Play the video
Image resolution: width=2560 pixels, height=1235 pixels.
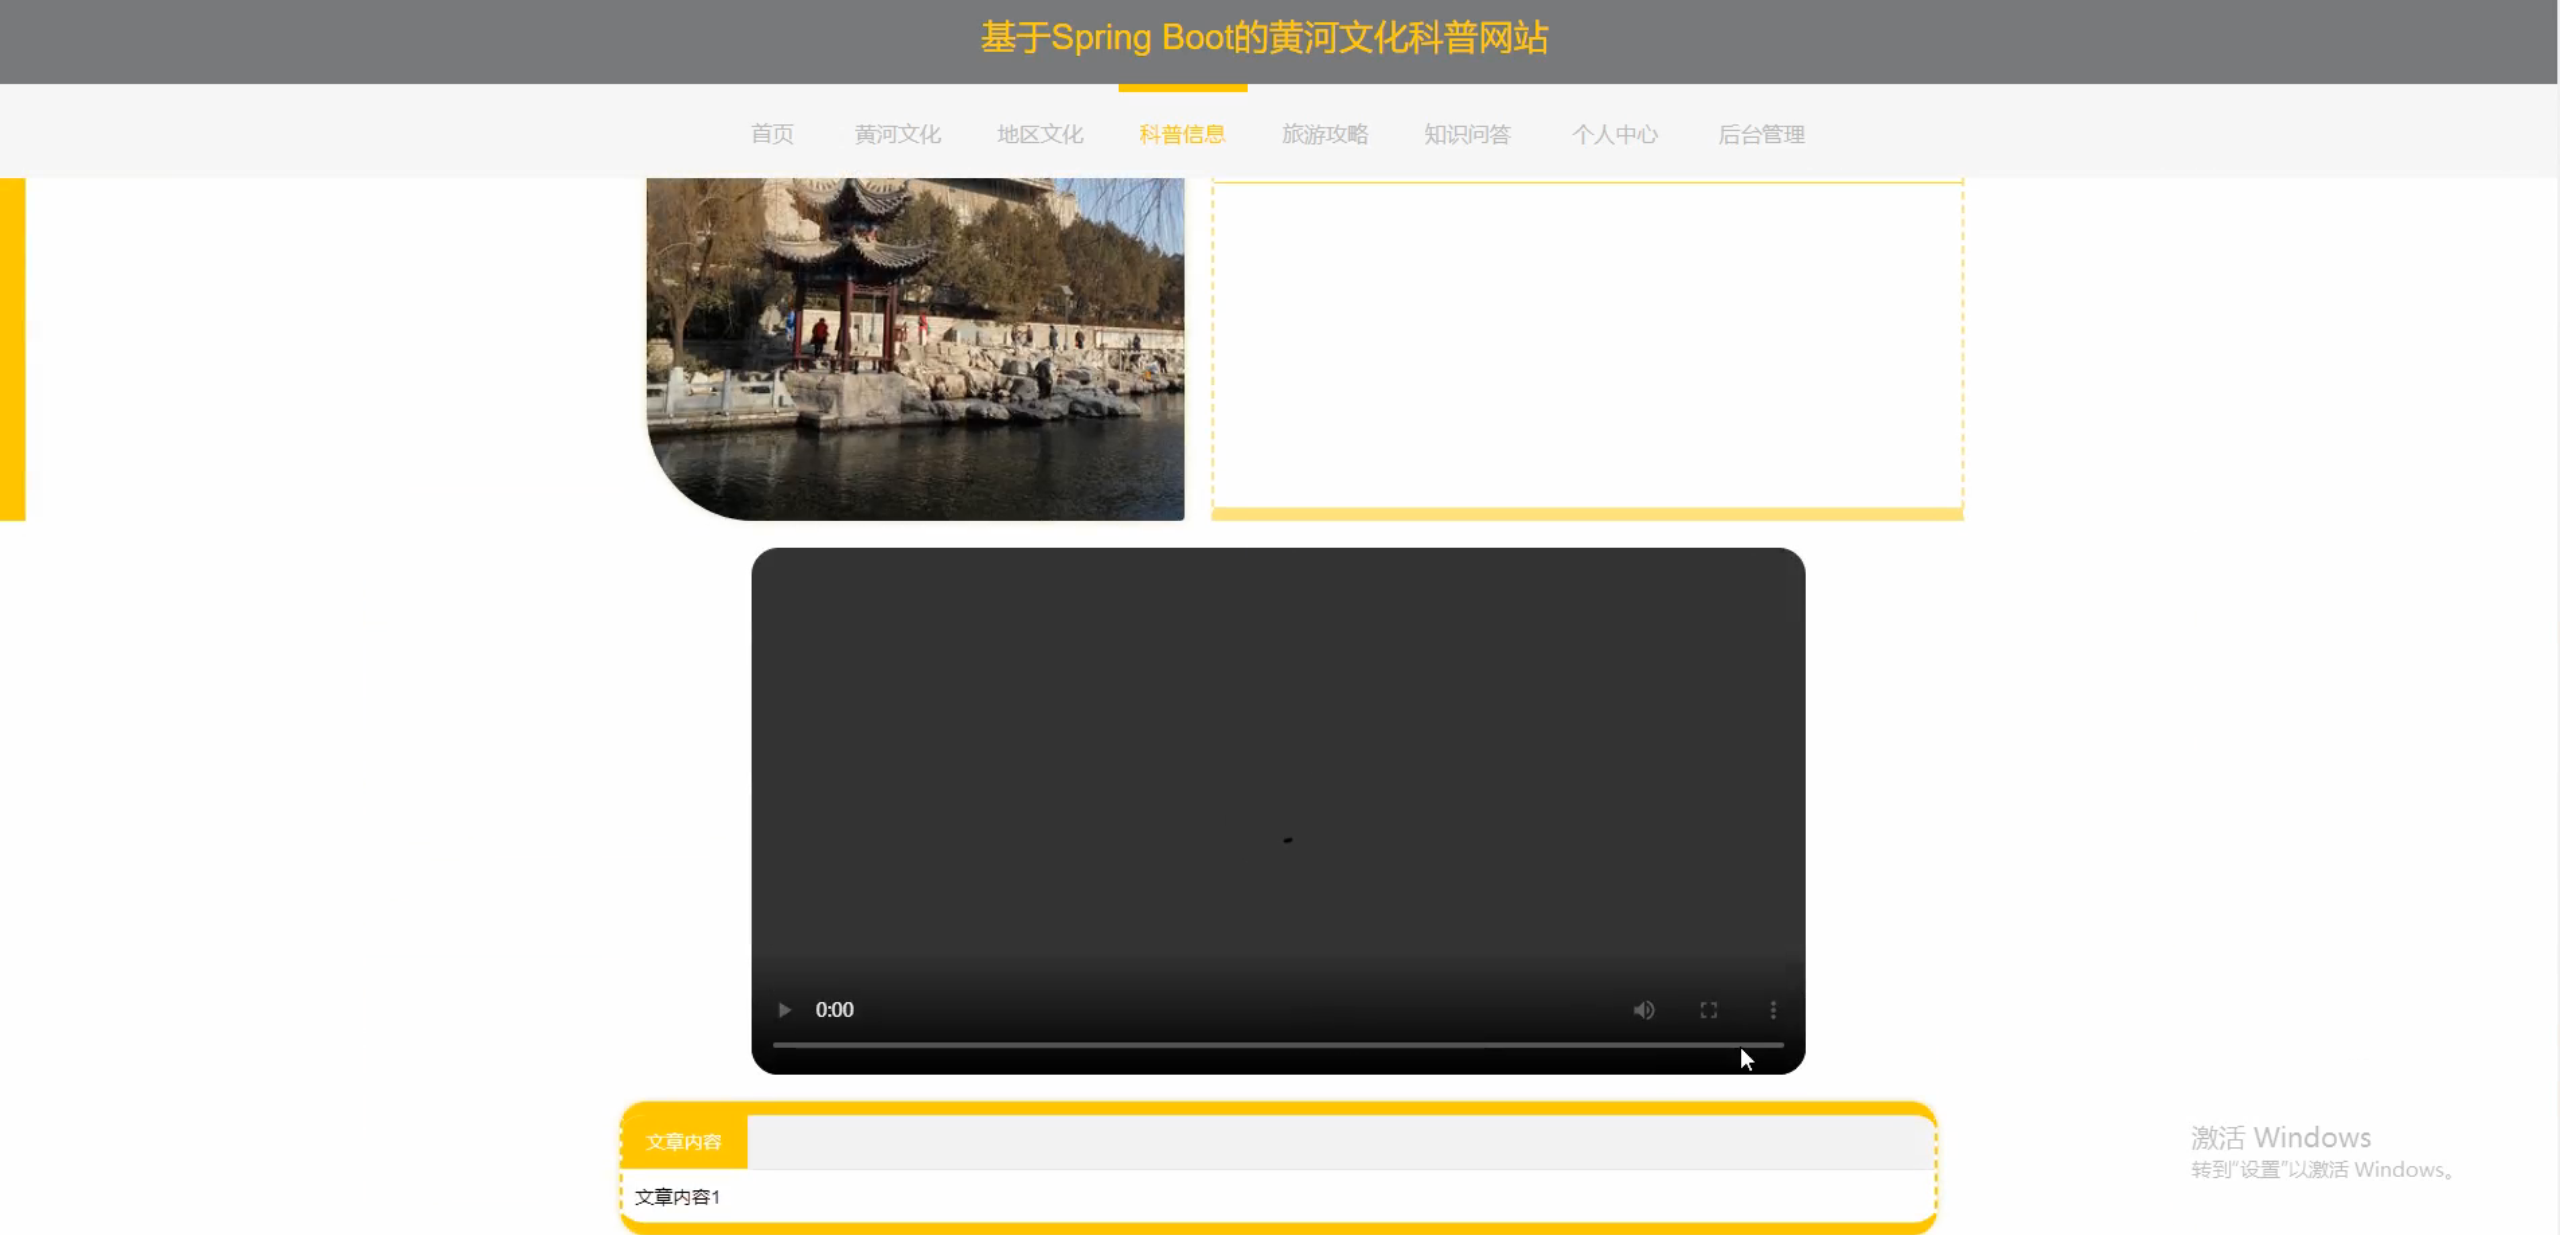click(784, 1010)
